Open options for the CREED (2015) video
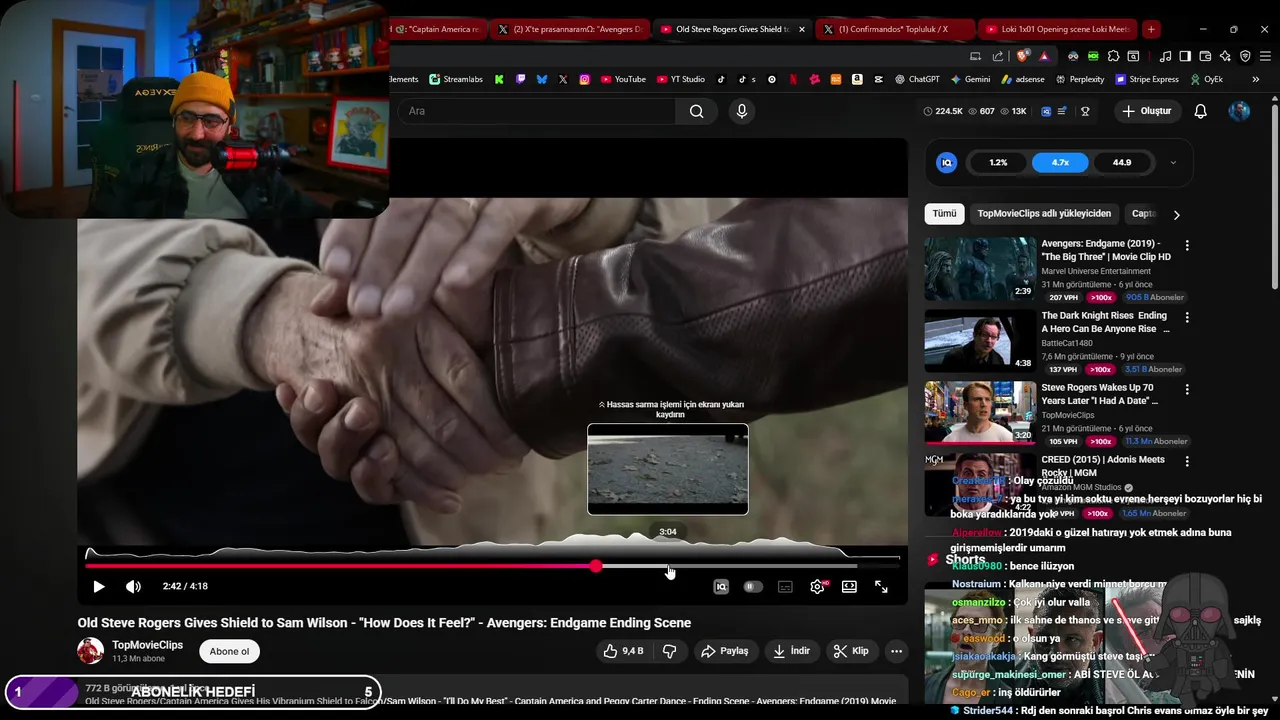1280x720 pixels. pos(1187,461)
